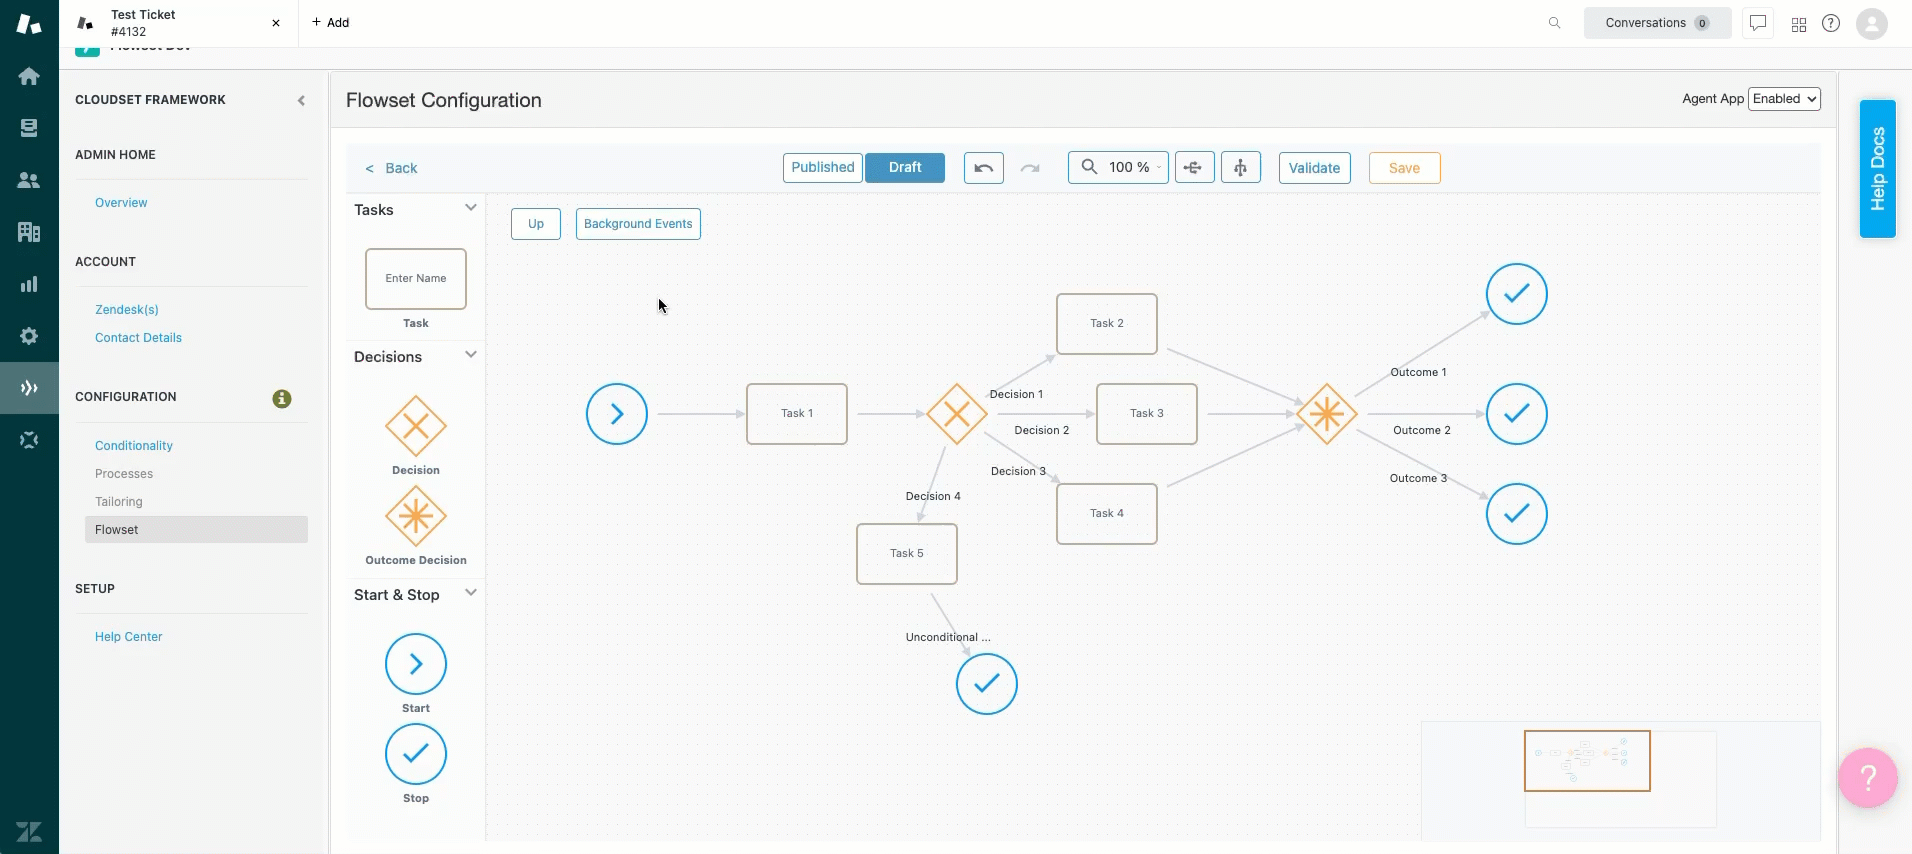The width and height of the screenshot is (1912, 854).
Task: Select the Task 5 node on canvas
Action: click(x=907, y=554)
